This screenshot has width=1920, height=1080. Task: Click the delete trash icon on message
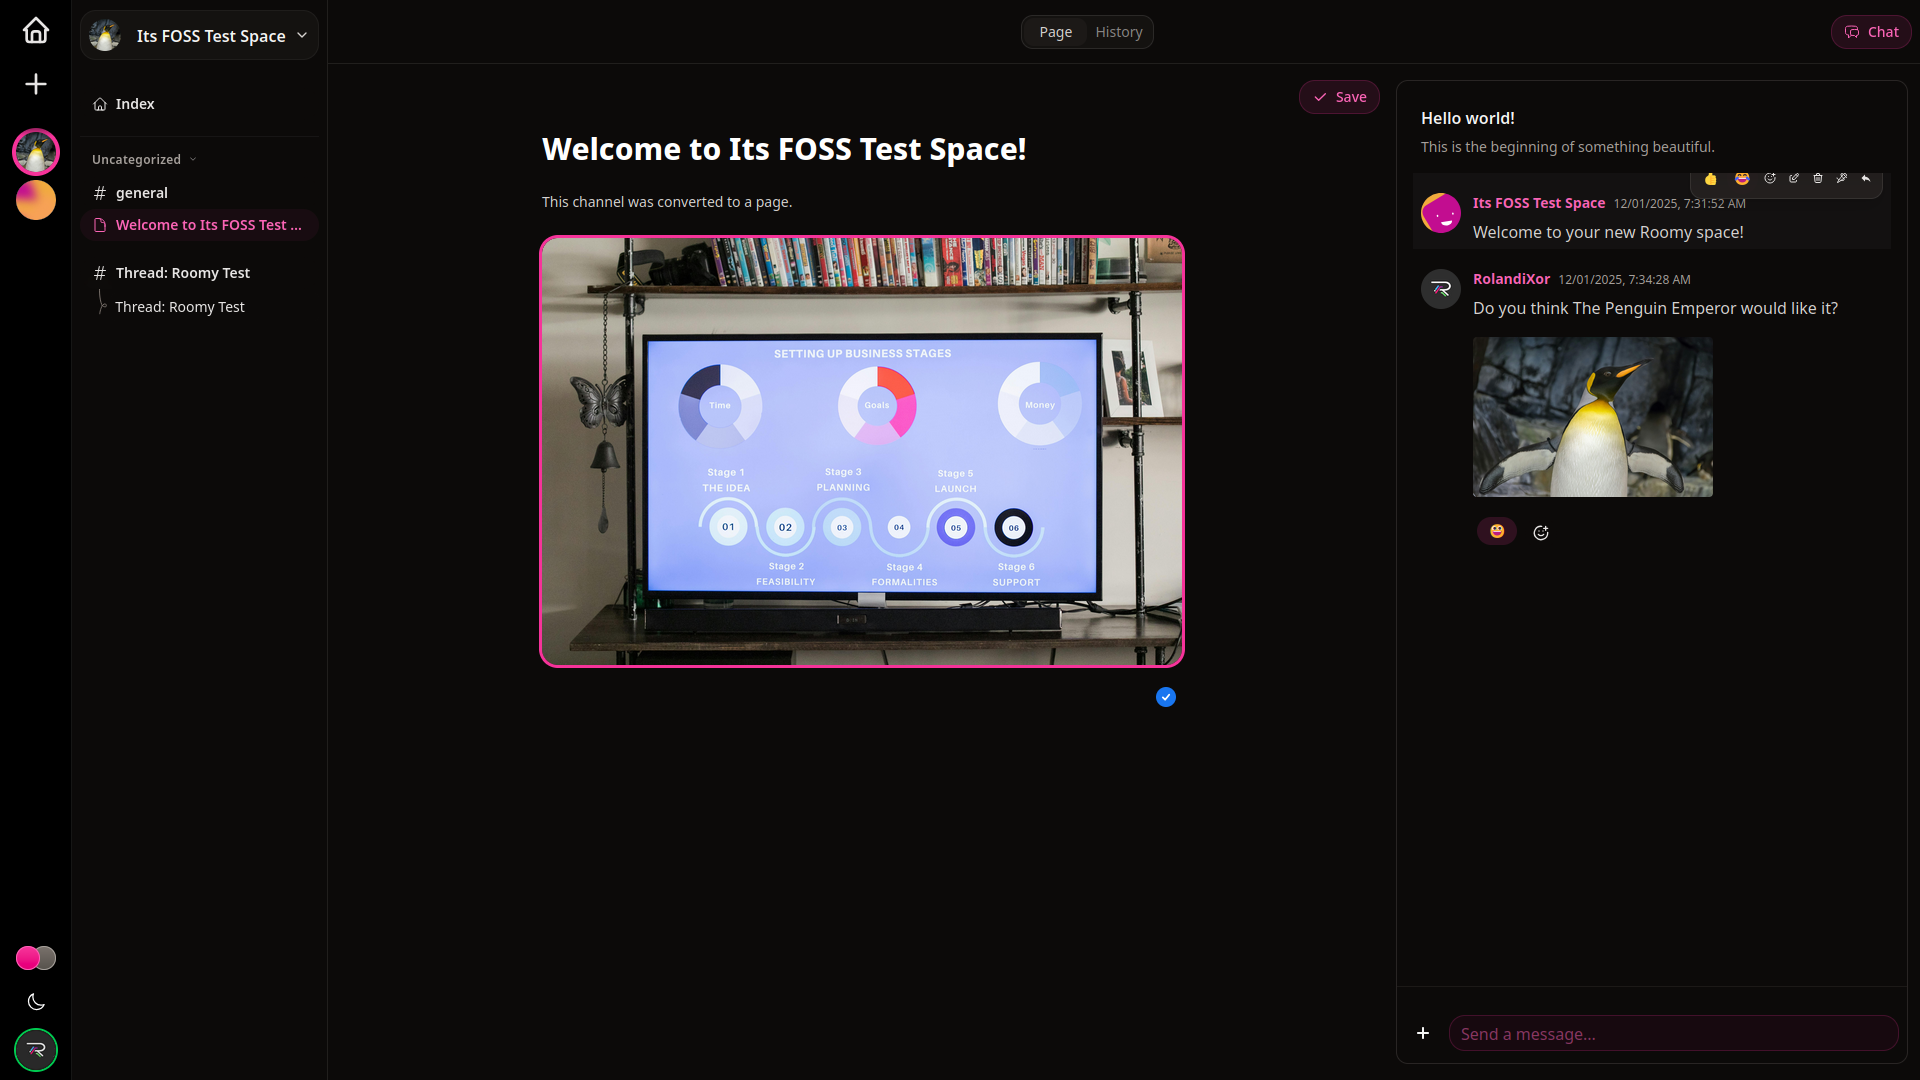point(1818,178)
